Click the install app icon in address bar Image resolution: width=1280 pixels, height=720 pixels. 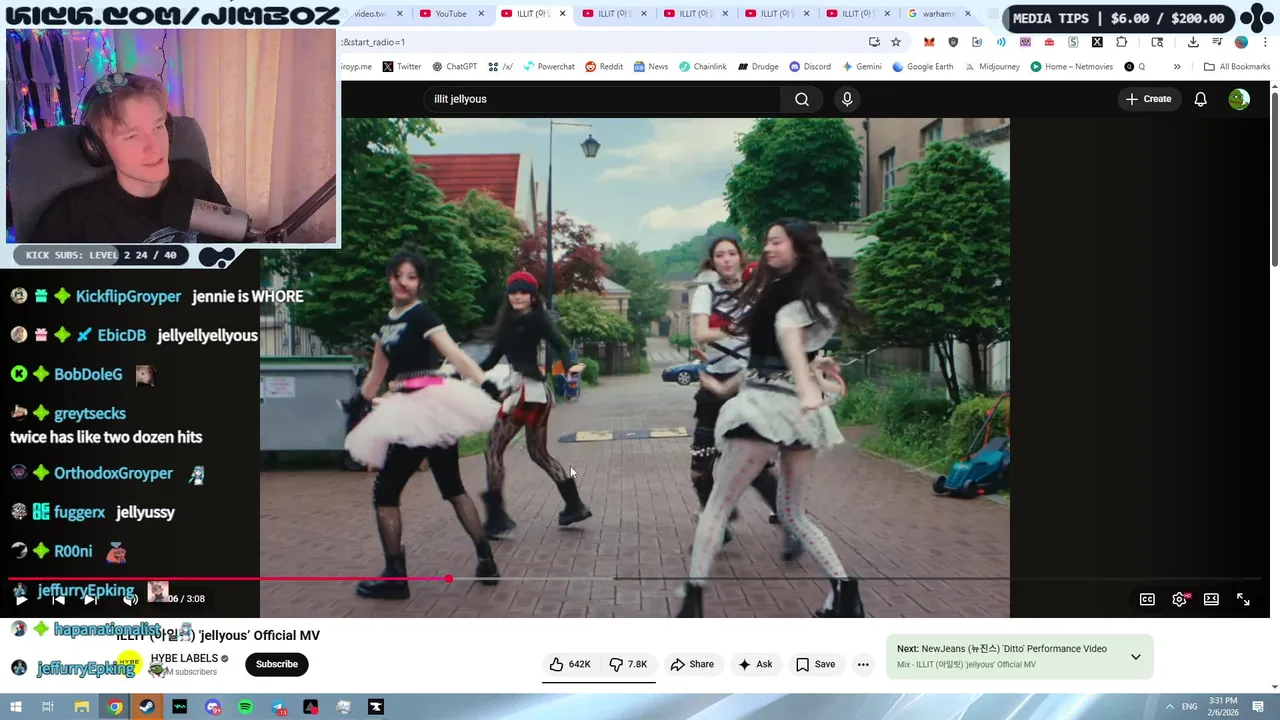[874, 42]
